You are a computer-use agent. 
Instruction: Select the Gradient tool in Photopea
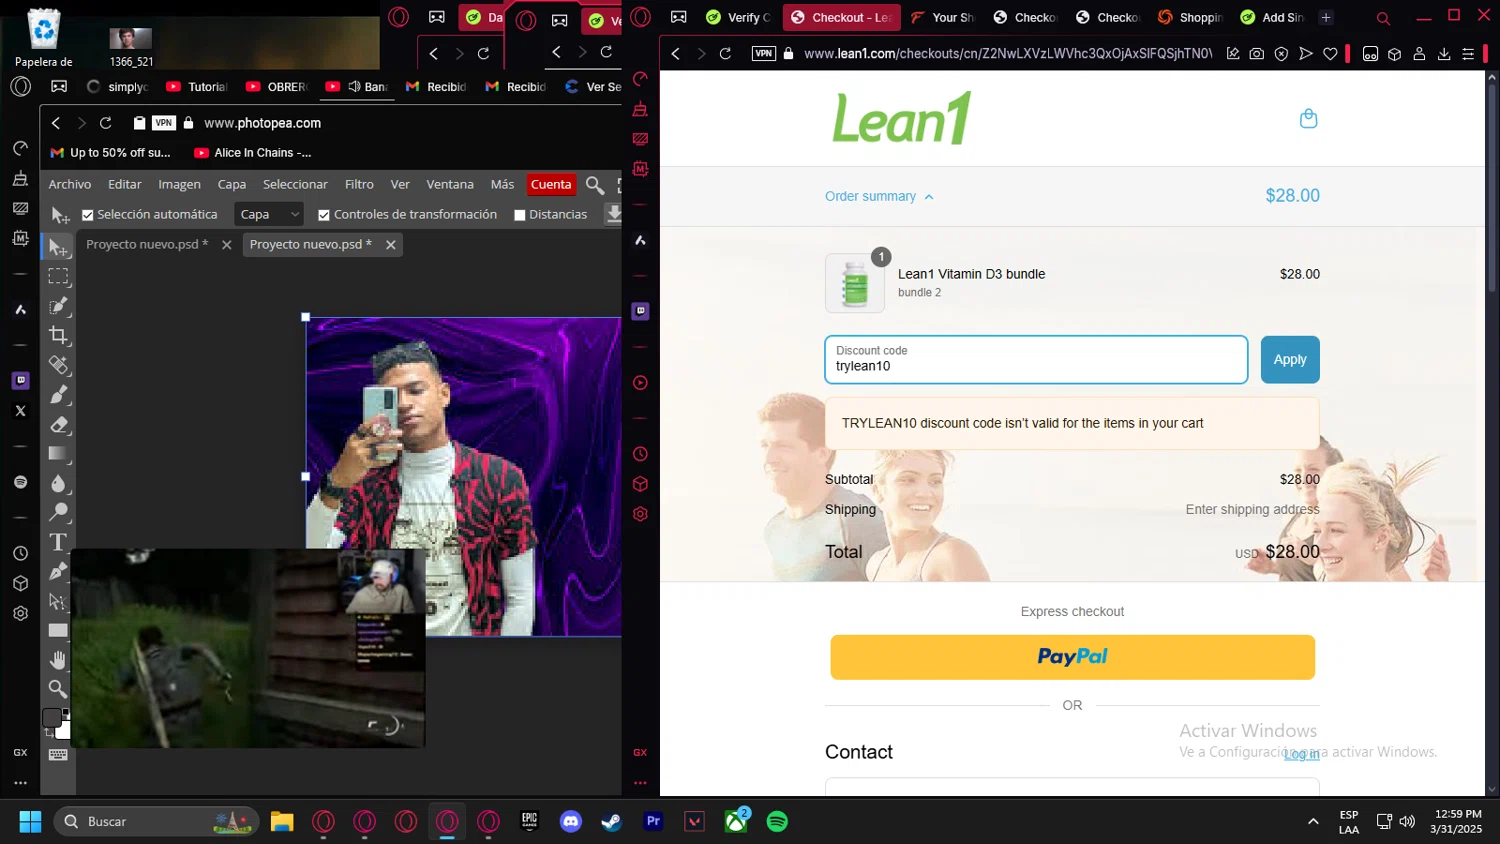click(59, 453)
